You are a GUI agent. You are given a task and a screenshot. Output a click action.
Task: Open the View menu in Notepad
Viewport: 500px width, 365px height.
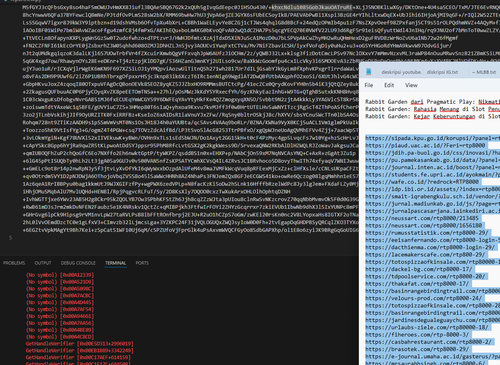pyautogui.click(x=411, y=85)
